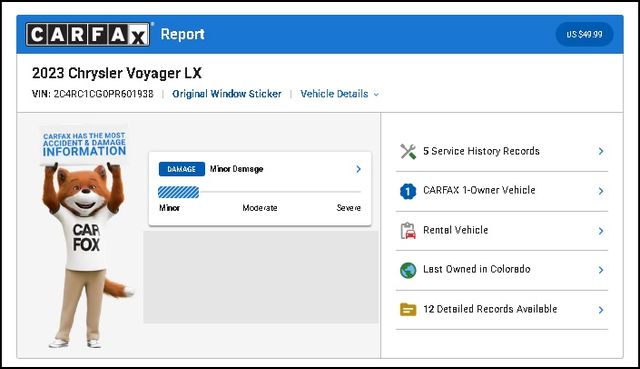Click the accident & damage information sign

(x=84, y=144)
